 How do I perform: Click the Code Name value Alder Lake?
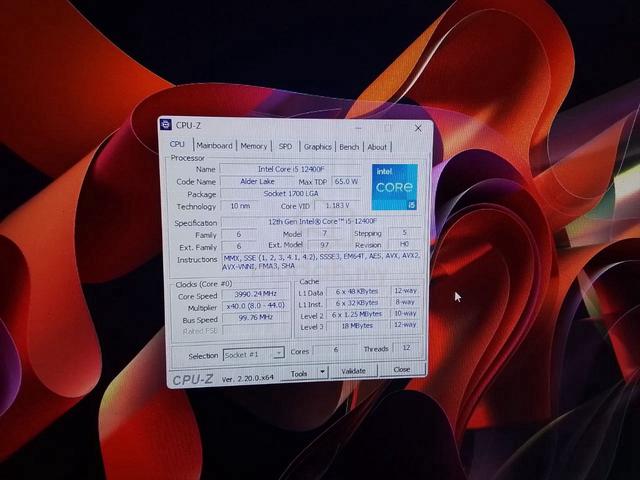click(x=258, y=181)
